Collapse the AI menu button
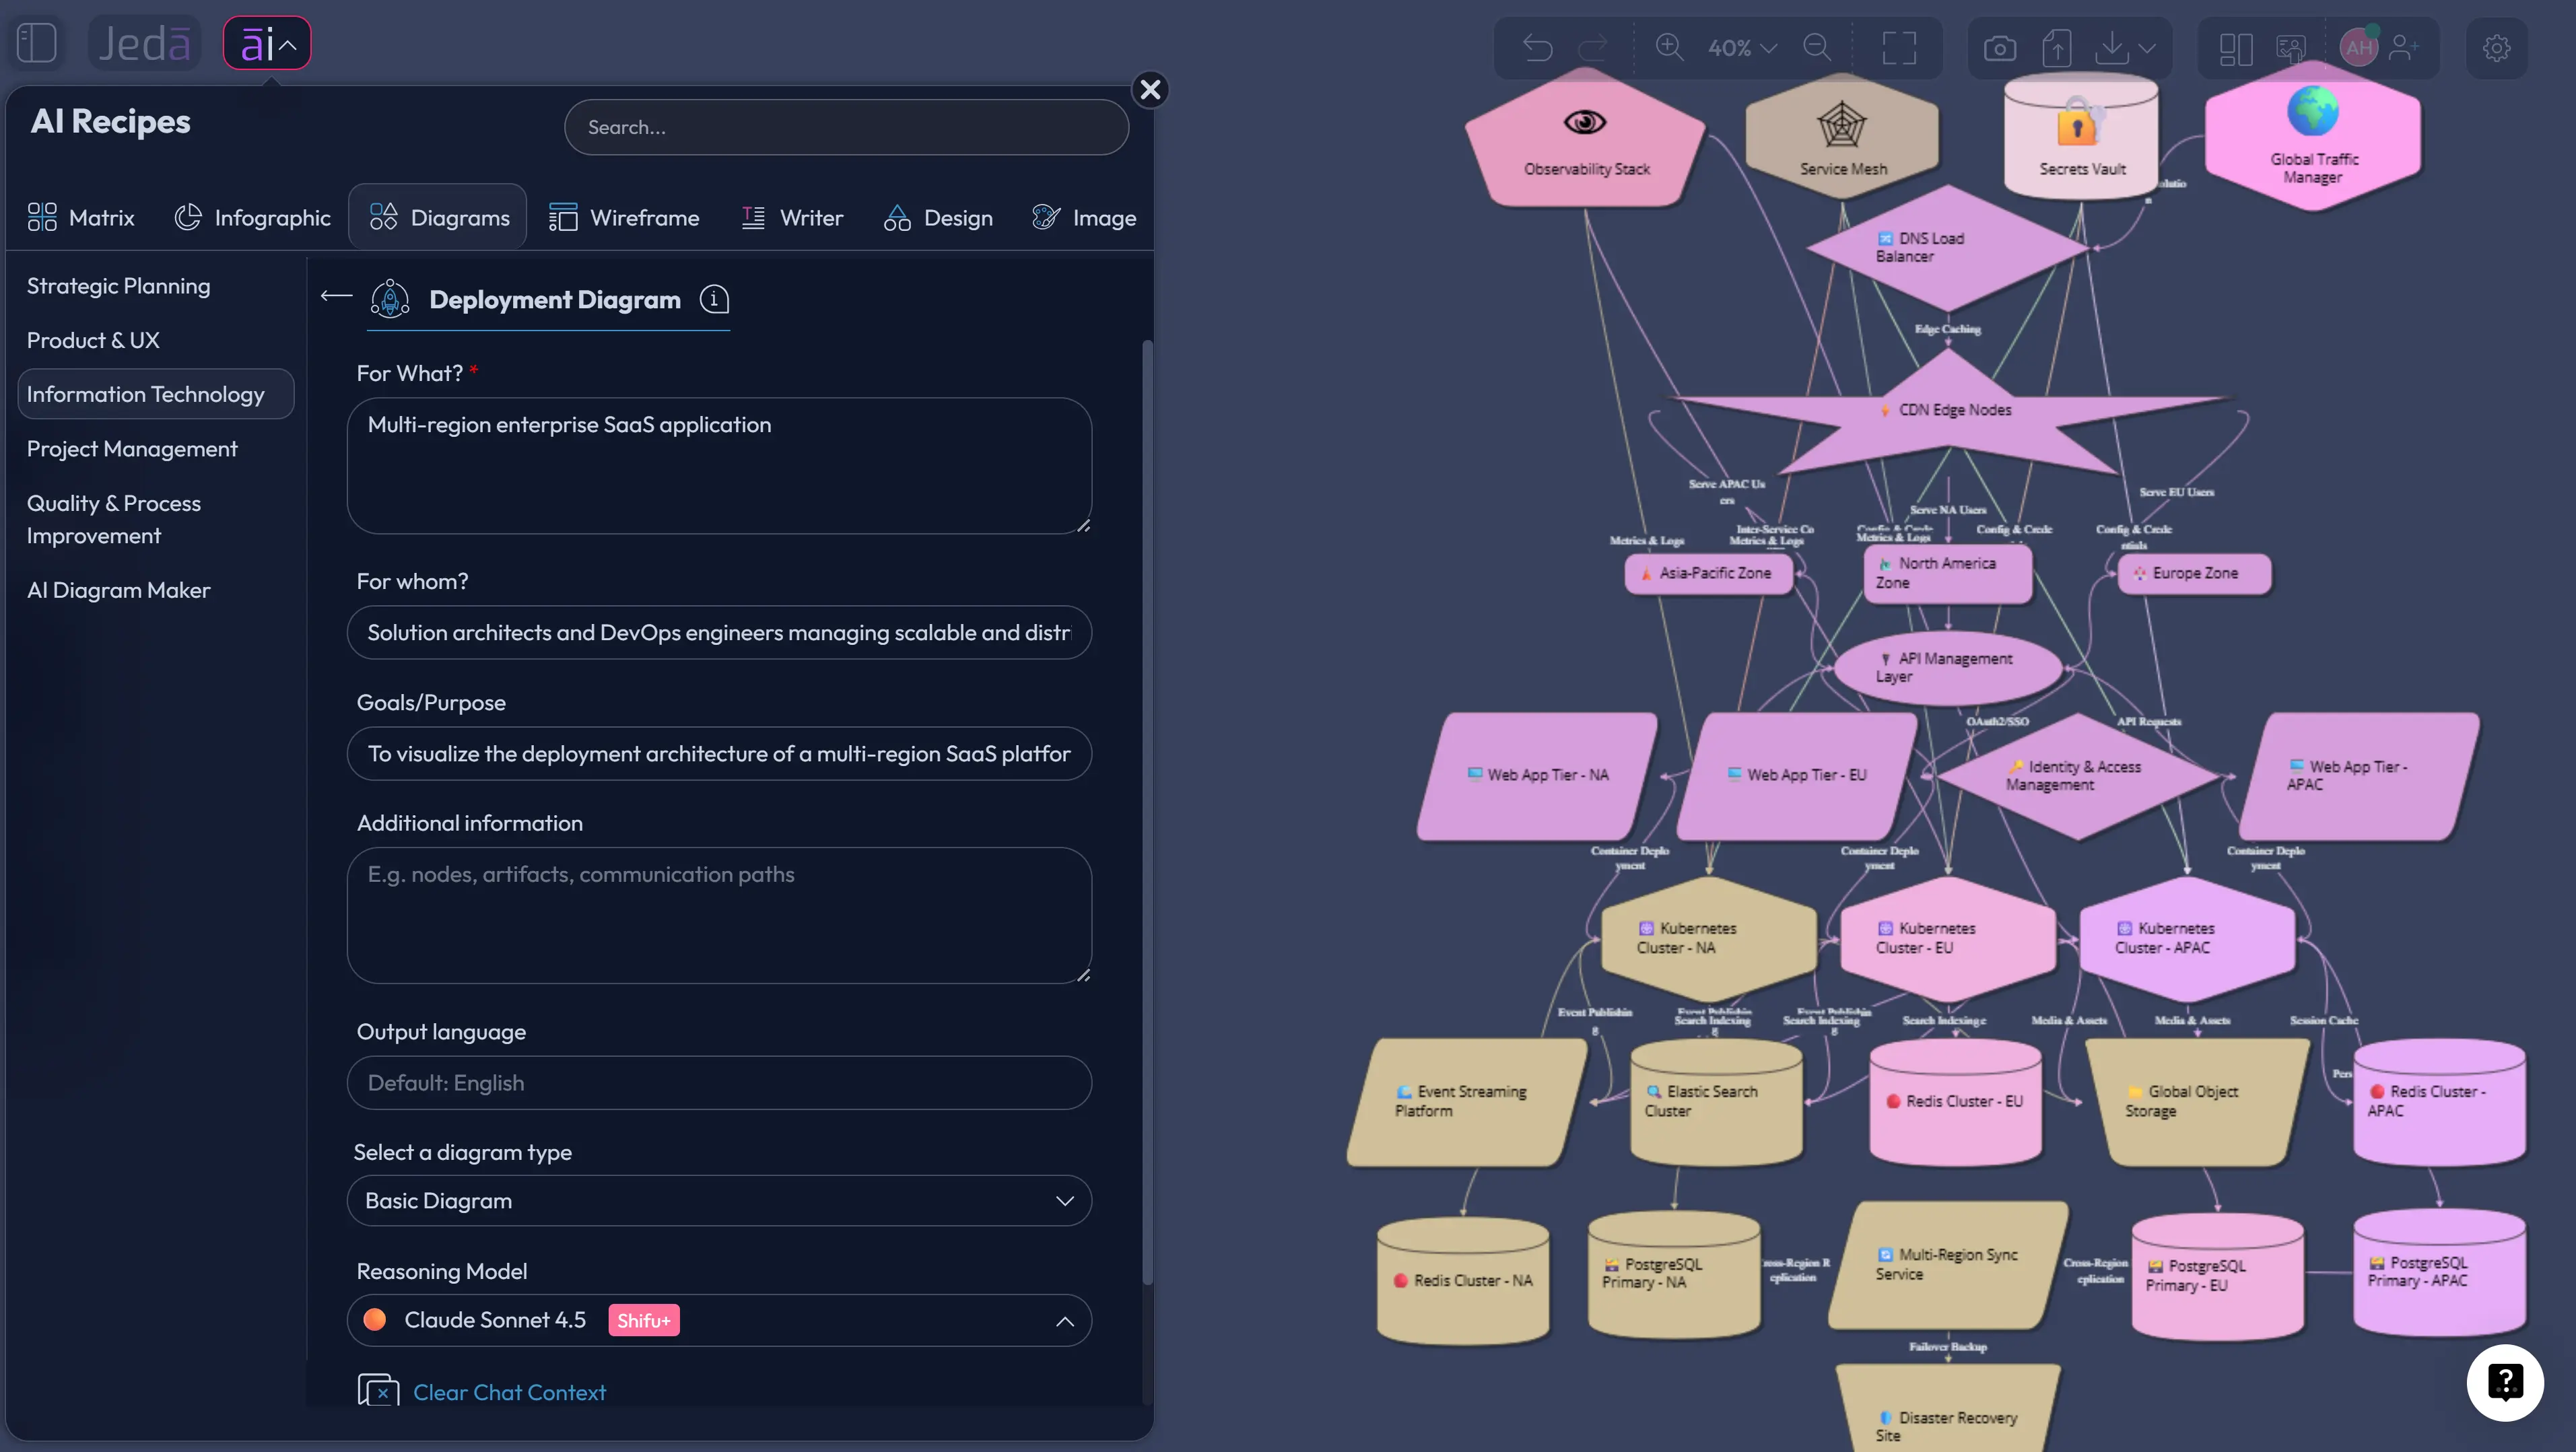 (267, 43)
